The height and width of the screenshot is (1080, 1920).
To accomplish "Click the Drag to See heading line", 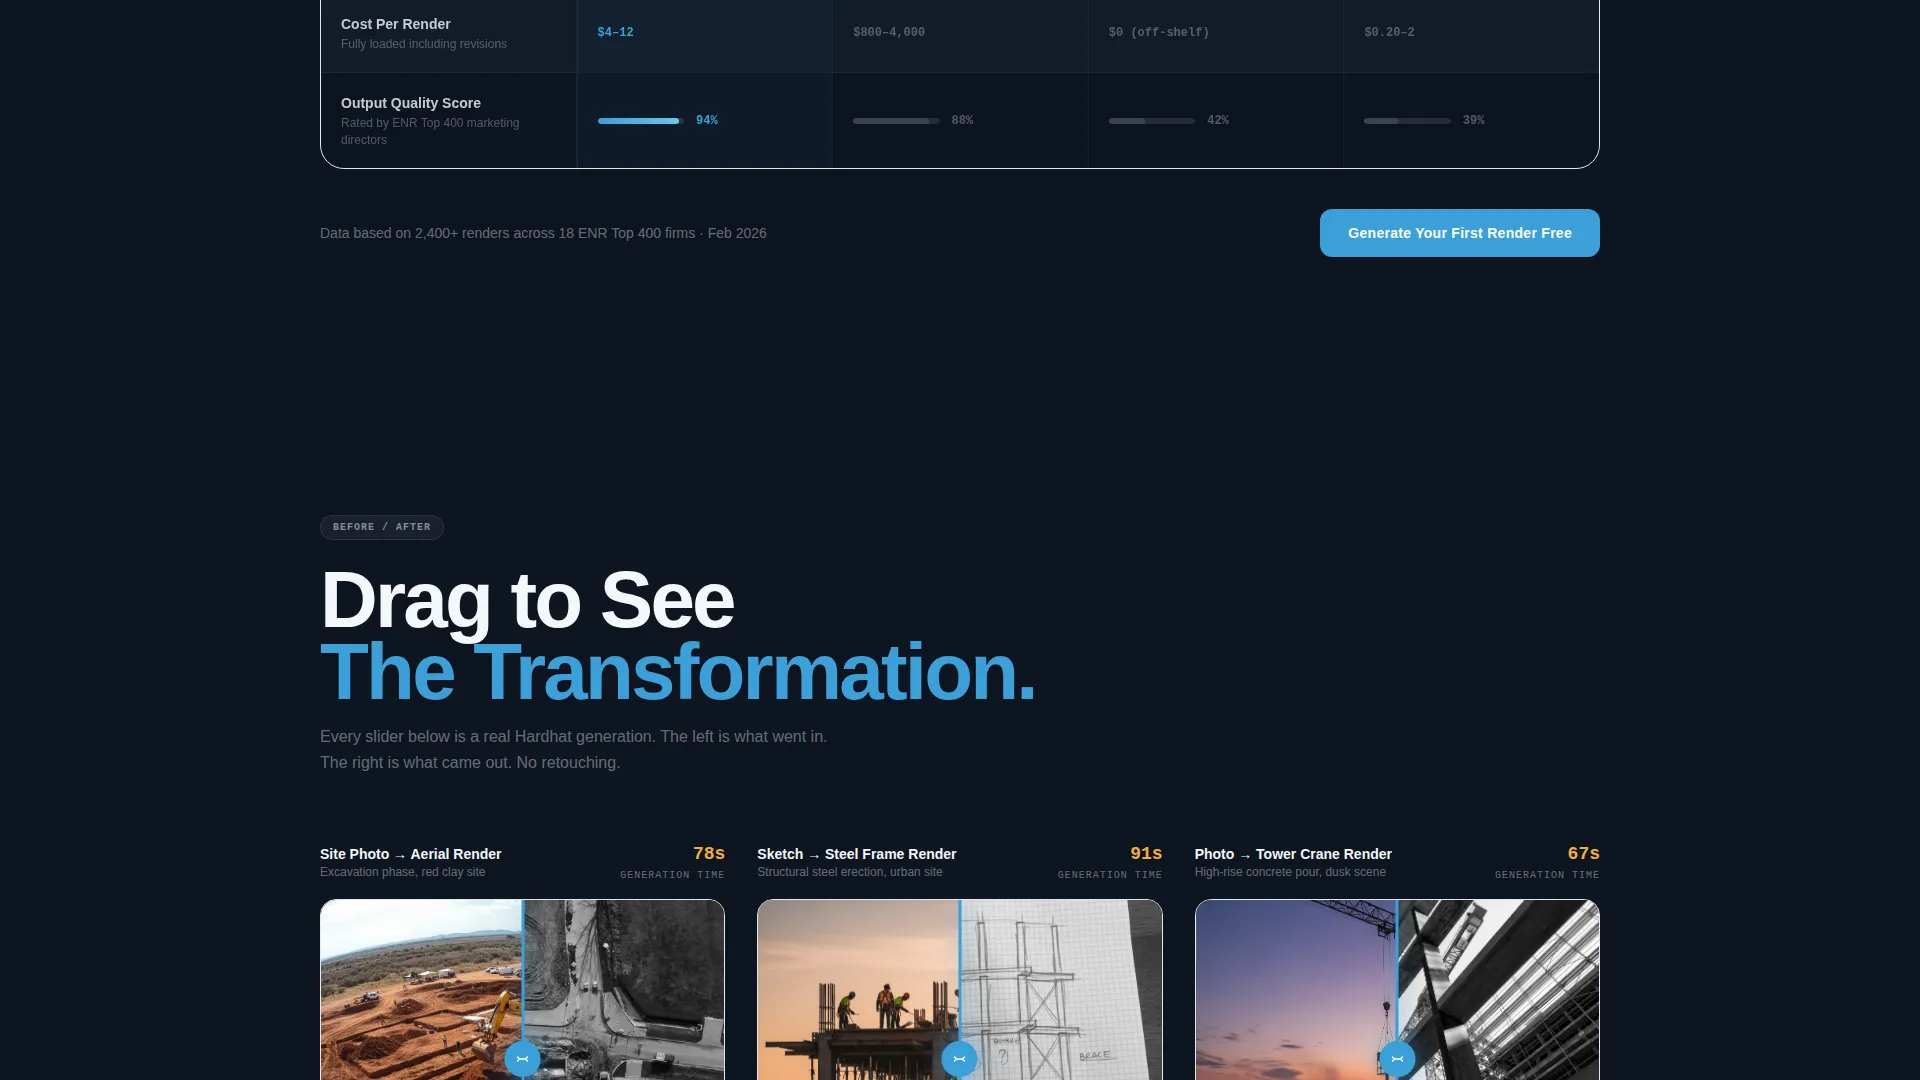I will click(527, 600).
